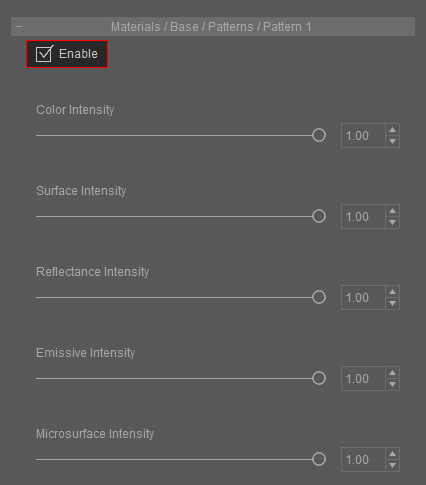Screen dimensions: 426x485
Task: Click the Reflectance Intensity slider track midpoint
Action: [181, 297]
